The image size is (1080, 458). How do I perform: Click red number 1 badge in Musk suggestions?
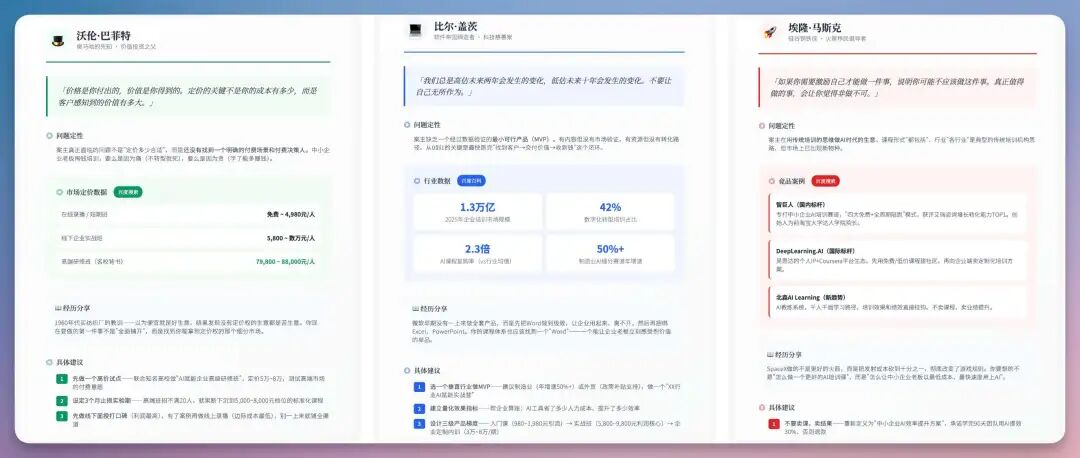774,424
